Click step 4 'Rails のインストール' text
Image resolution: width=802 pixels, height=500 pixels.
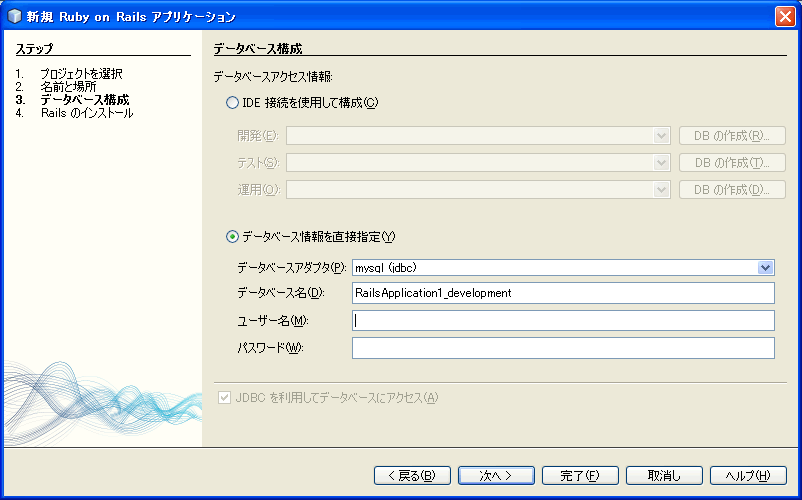tap(87, 113)
